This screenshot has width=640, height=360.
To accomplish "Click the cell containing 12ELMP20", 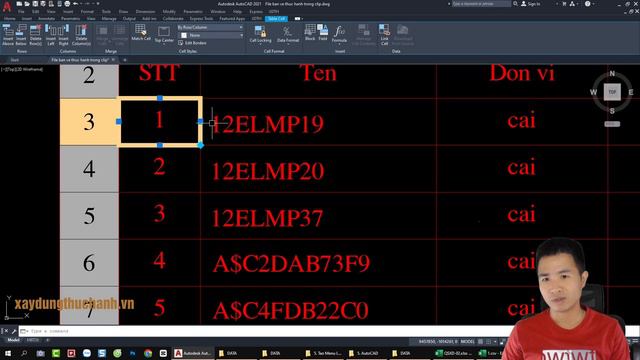I will [x=318, y=169].
